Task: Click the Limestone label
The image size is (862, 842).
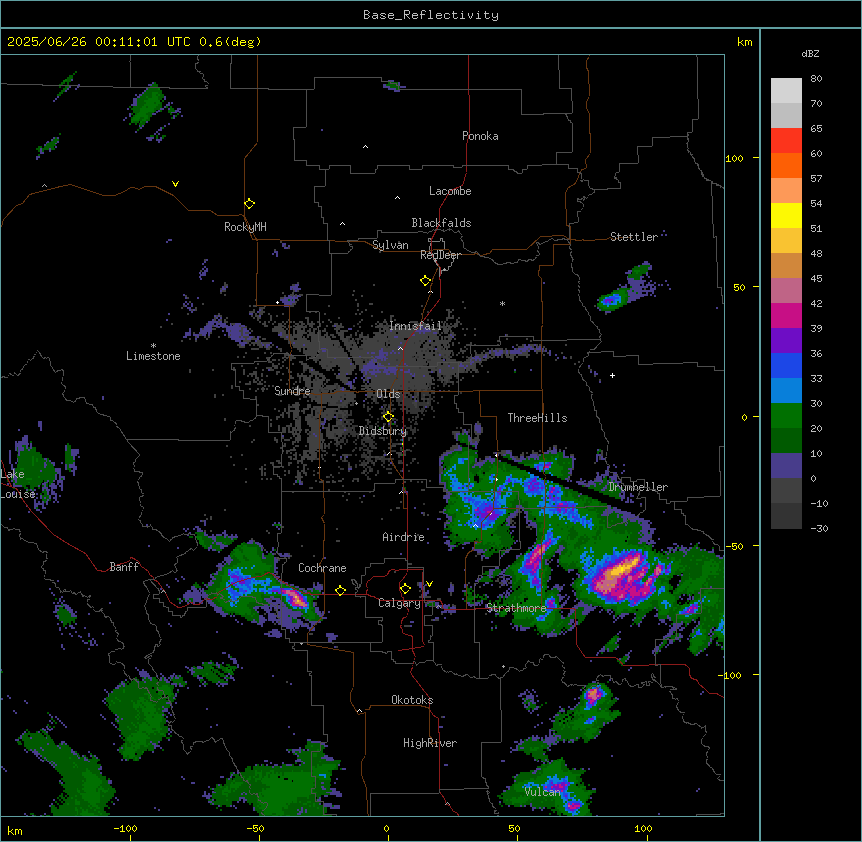Action: point(153,356)
